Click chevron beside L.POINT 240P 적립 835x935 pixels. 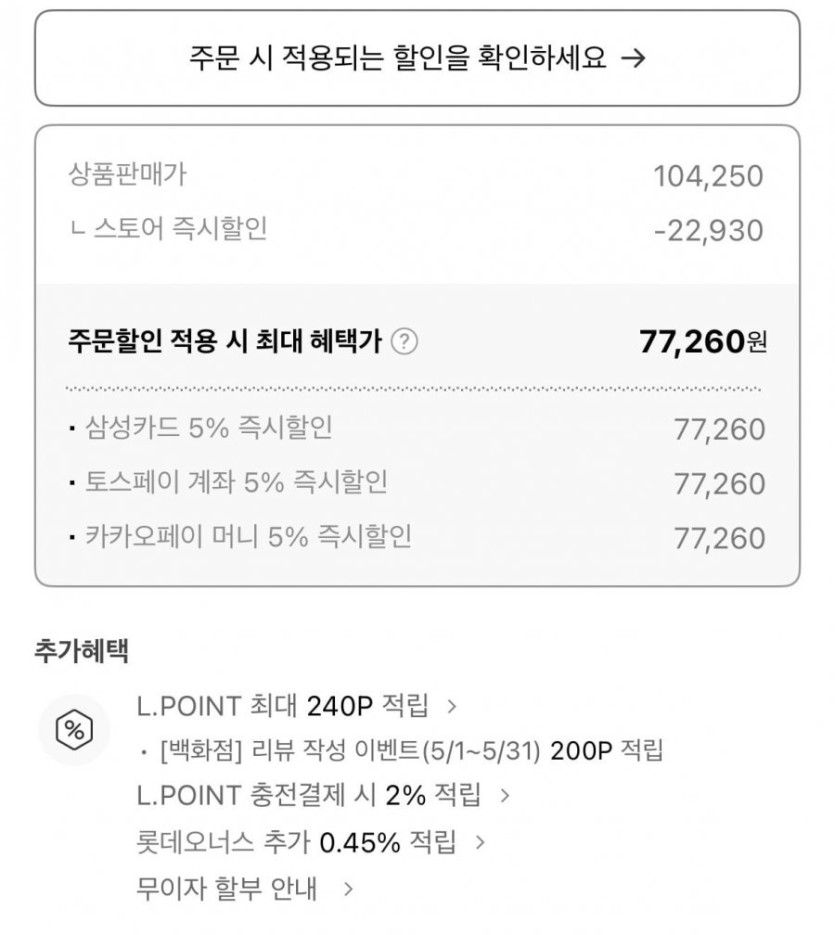click(x=452, y=706)
